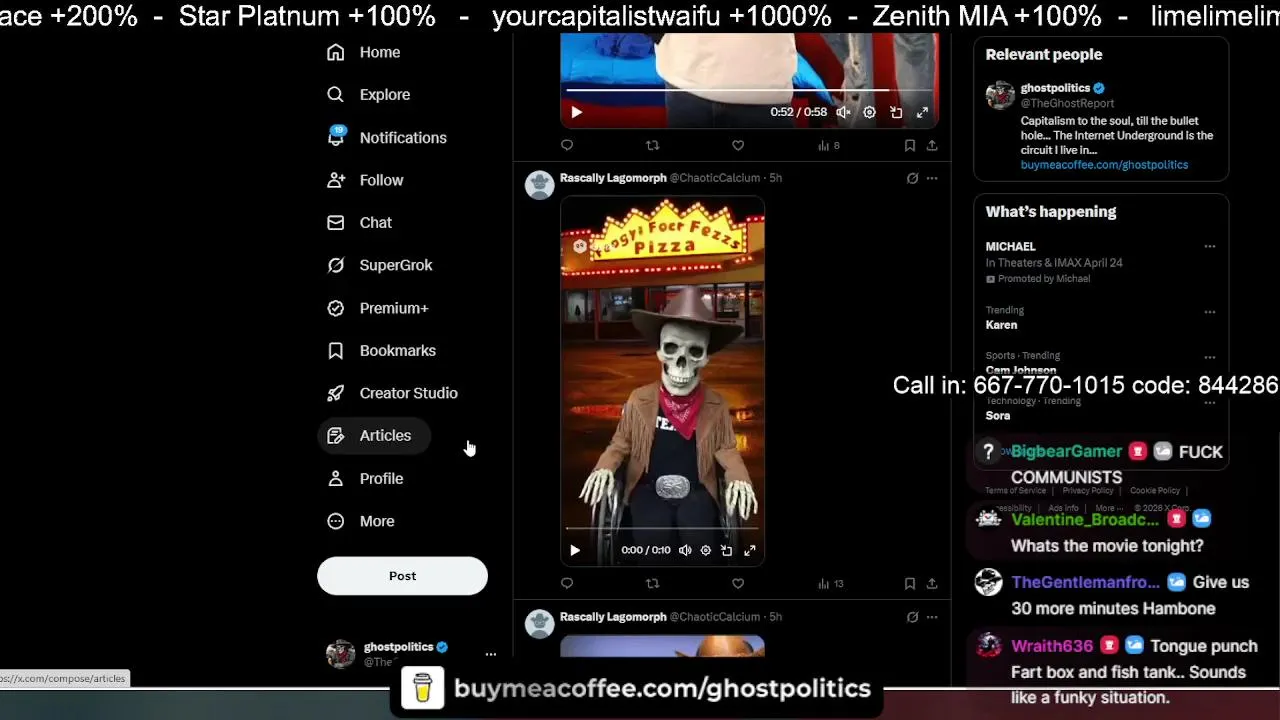Toggle picture-in-picture on top video
Image resolution: width=1280 pixels, height=720 pixels.
coord(896,112)
